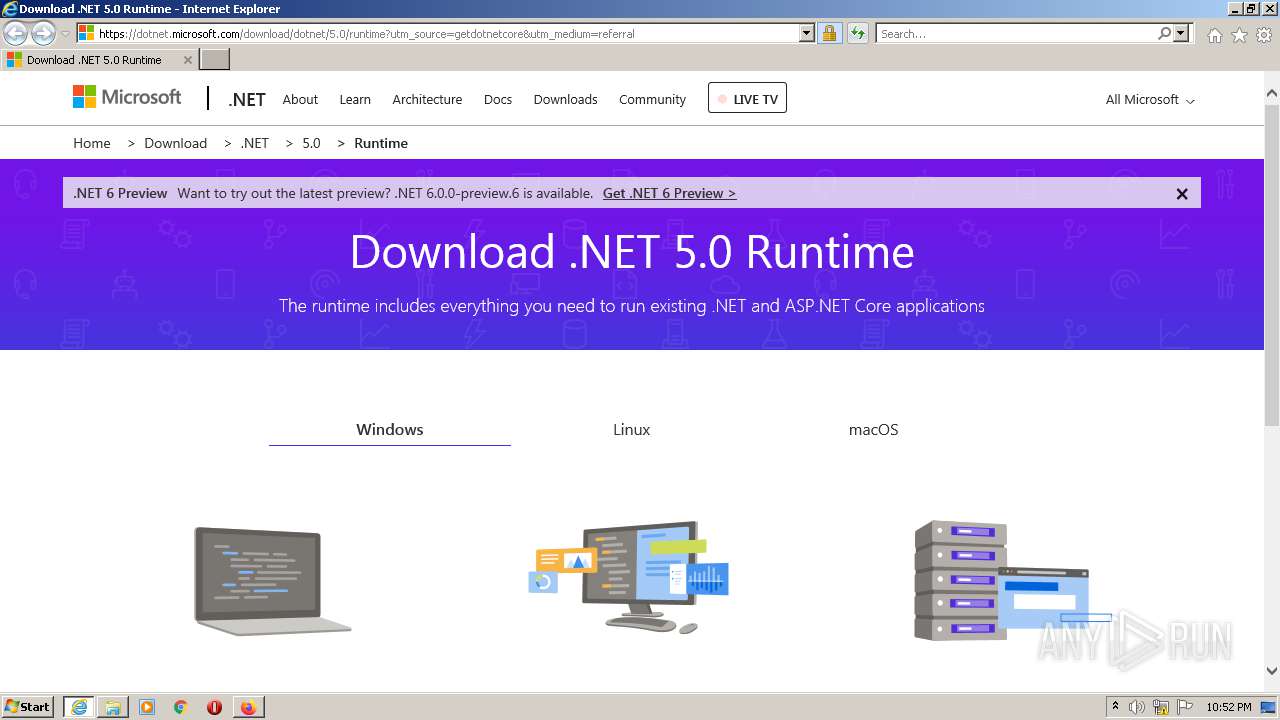Screen dimensions: 1280x720
Task: Click the search magnifier icon
Action: point(1164,33)
